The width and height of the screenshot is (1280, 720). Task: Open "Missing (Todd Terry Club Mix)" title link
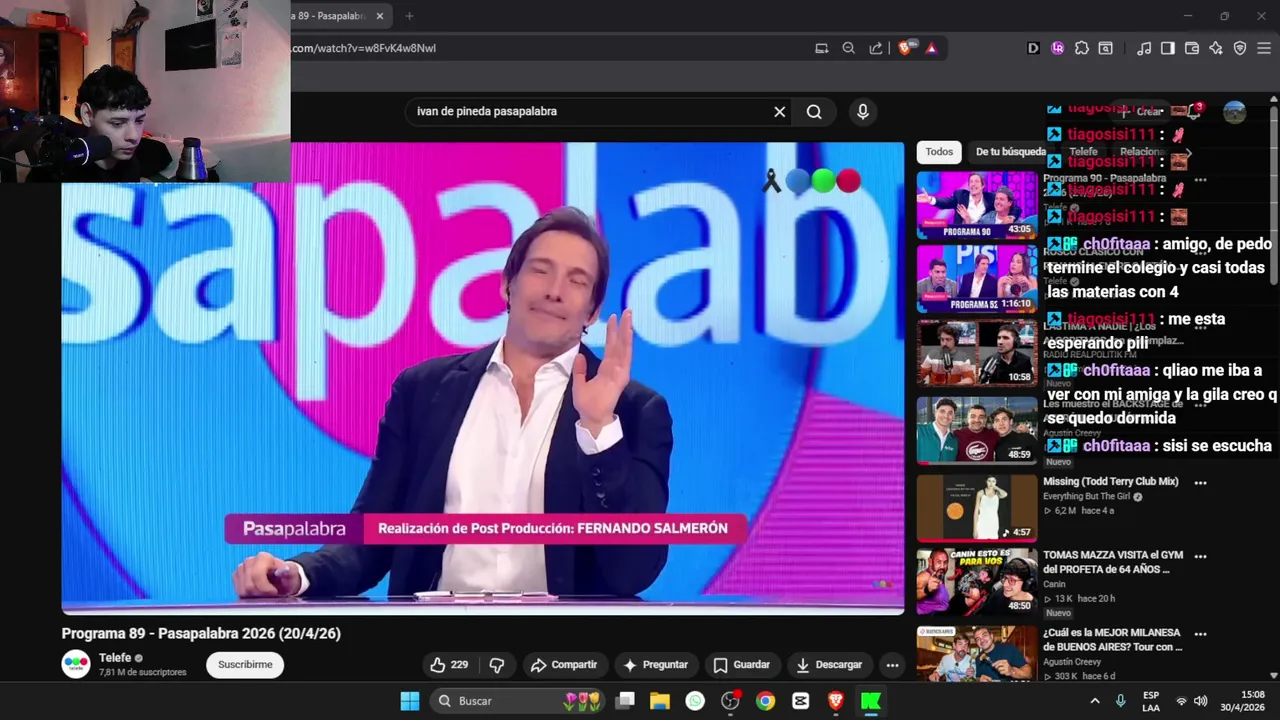pyautogui.click(x=1111, y=482)
